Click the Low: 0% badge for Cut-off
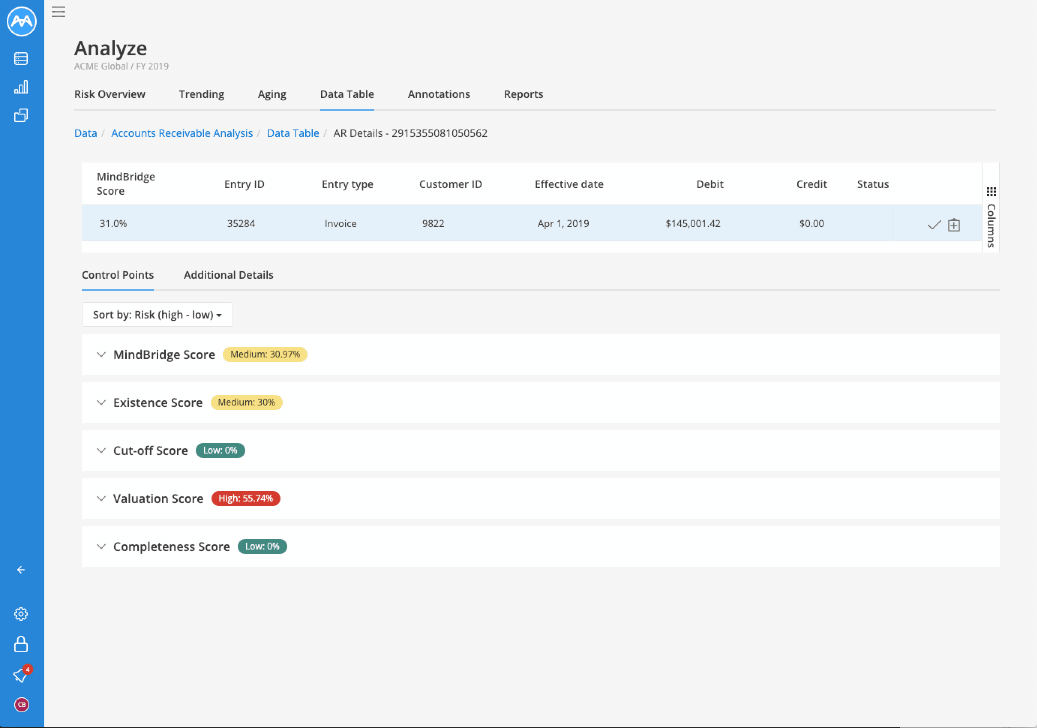Image resolution: width=1037 pixels, height=728 pixels. pos(220,450)
